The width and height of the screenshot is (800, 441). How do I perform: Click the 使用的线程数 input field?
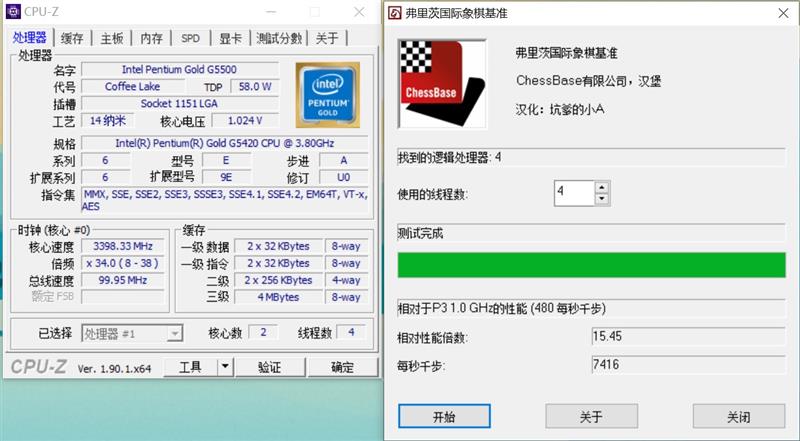click(574, 193)
